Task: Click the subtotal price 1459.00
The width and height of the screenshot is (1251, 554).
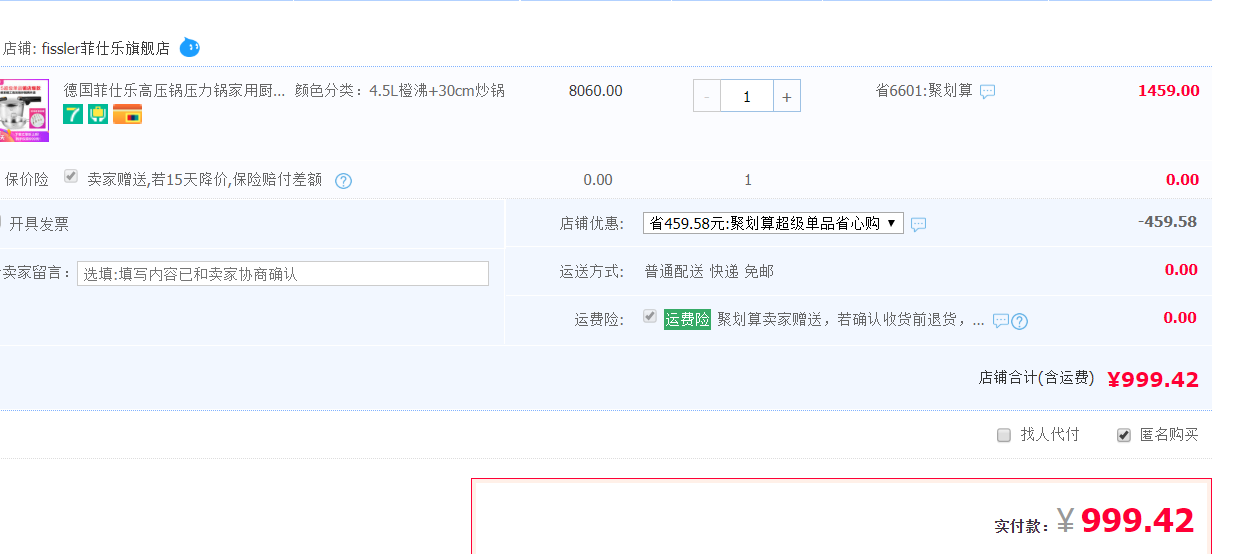Action: coord(1168,91)
